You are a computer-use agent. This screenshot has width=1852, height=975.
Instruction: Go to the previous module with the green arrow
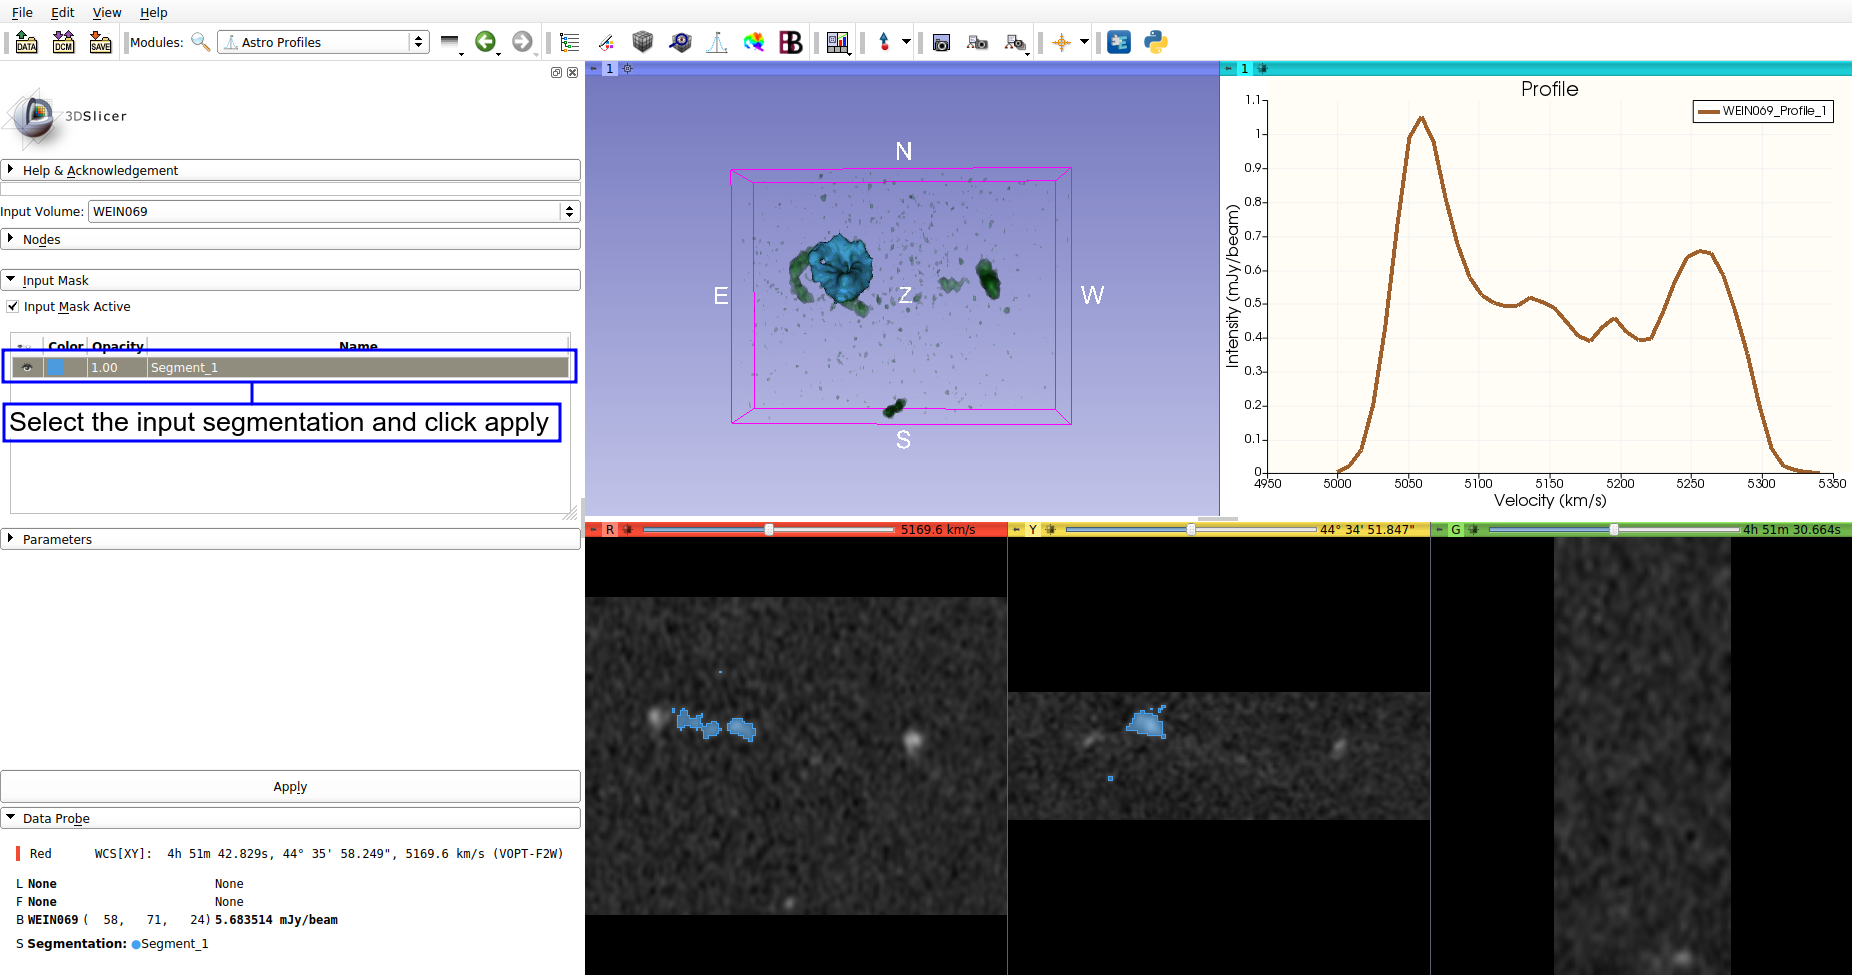485,42
